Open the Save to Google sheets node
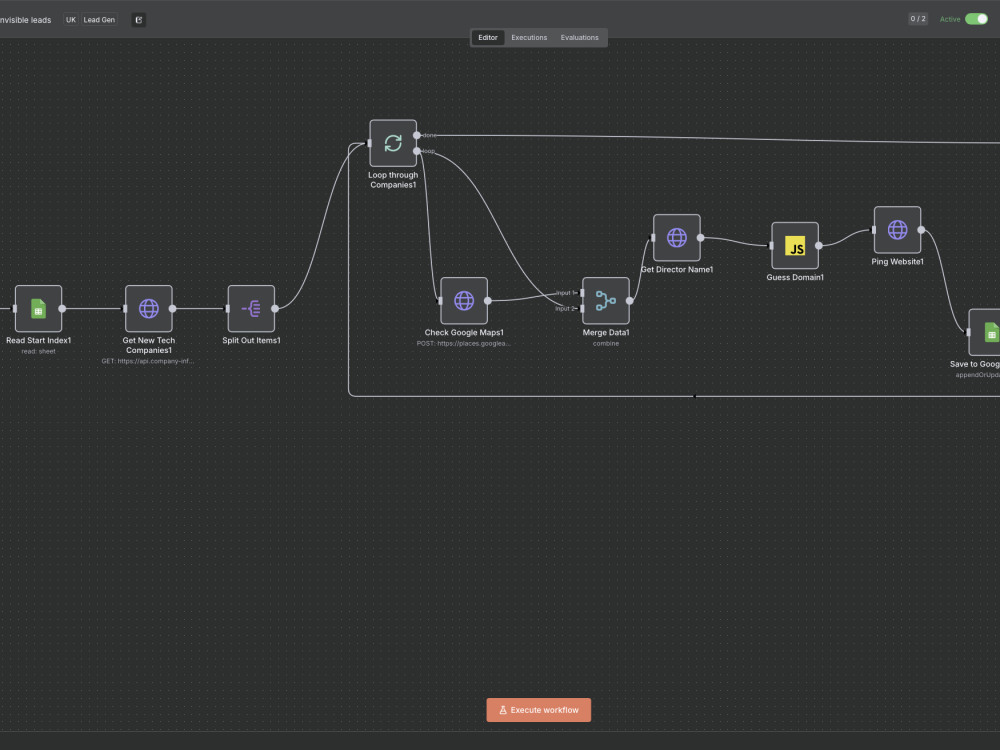This screenshot has width=1000, height=750. (985, 332)
